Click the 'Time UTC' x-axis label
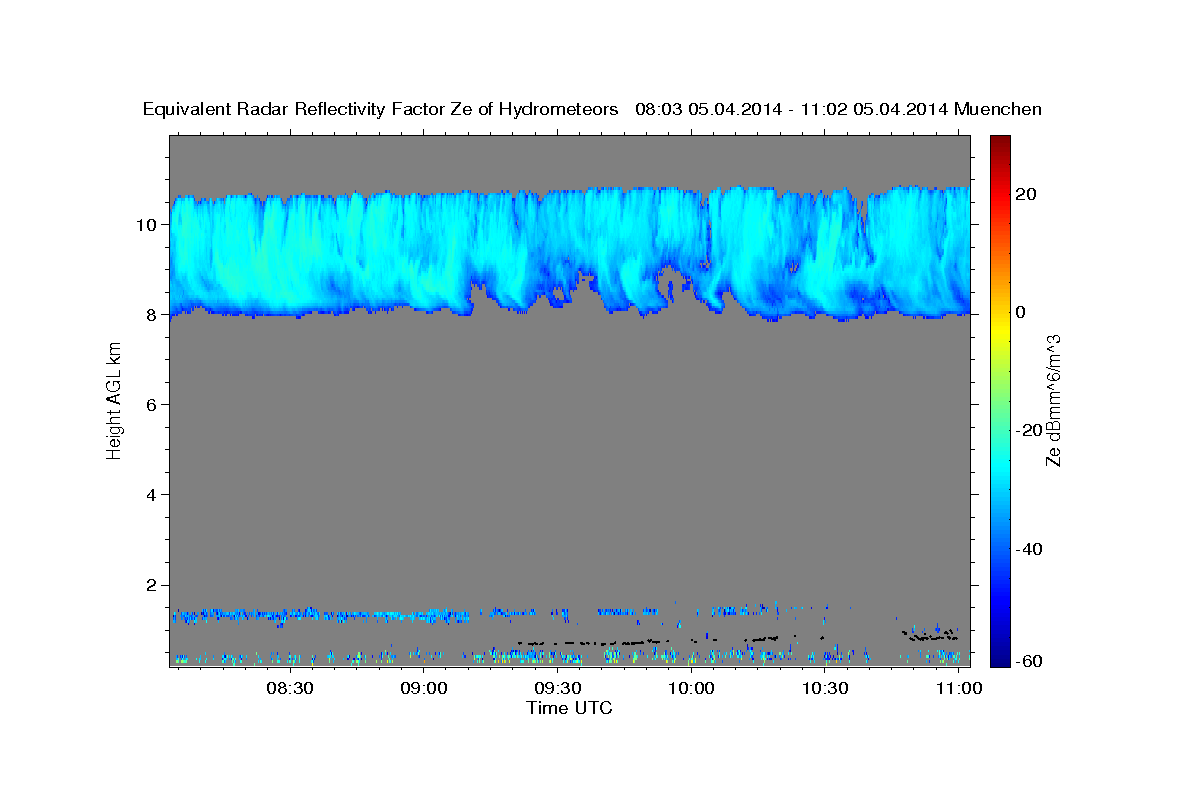This screenshot has width=1200, height=800. pos(569,708)
